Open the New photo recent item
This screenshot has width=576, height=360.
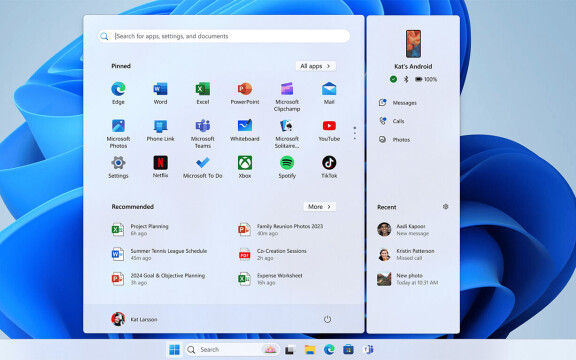pyautogui.click(x=407, y=279)
